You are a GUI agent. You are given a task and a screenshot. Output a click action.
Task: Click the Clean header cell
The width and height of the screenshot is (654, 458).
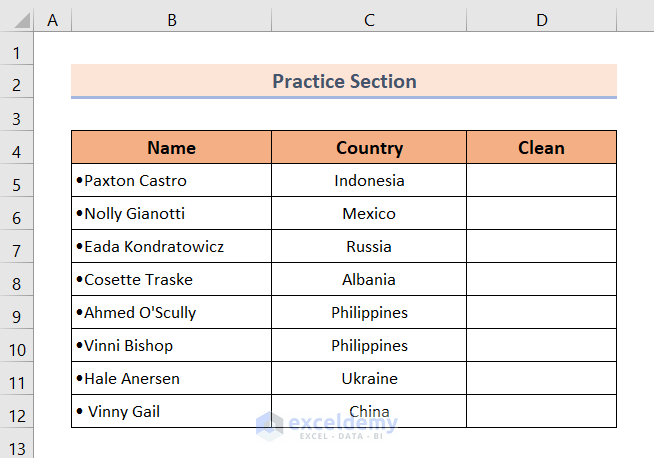pyautogui.click(x=541, y=148)
